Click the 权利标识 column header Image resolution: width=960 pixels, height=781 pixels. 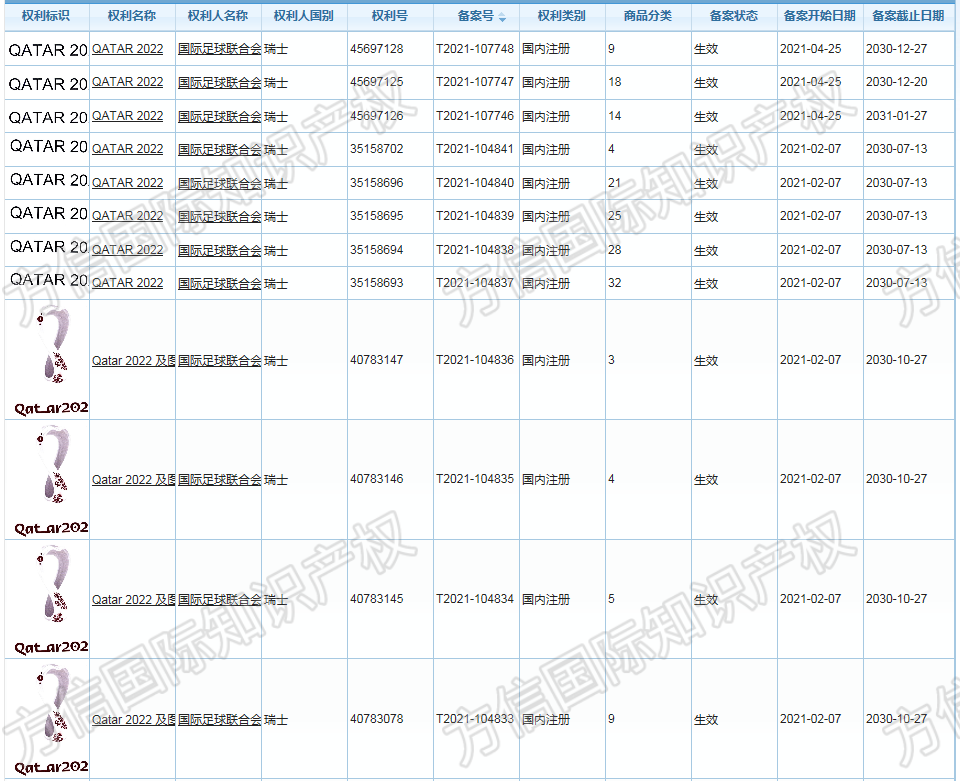click(46, 16)
